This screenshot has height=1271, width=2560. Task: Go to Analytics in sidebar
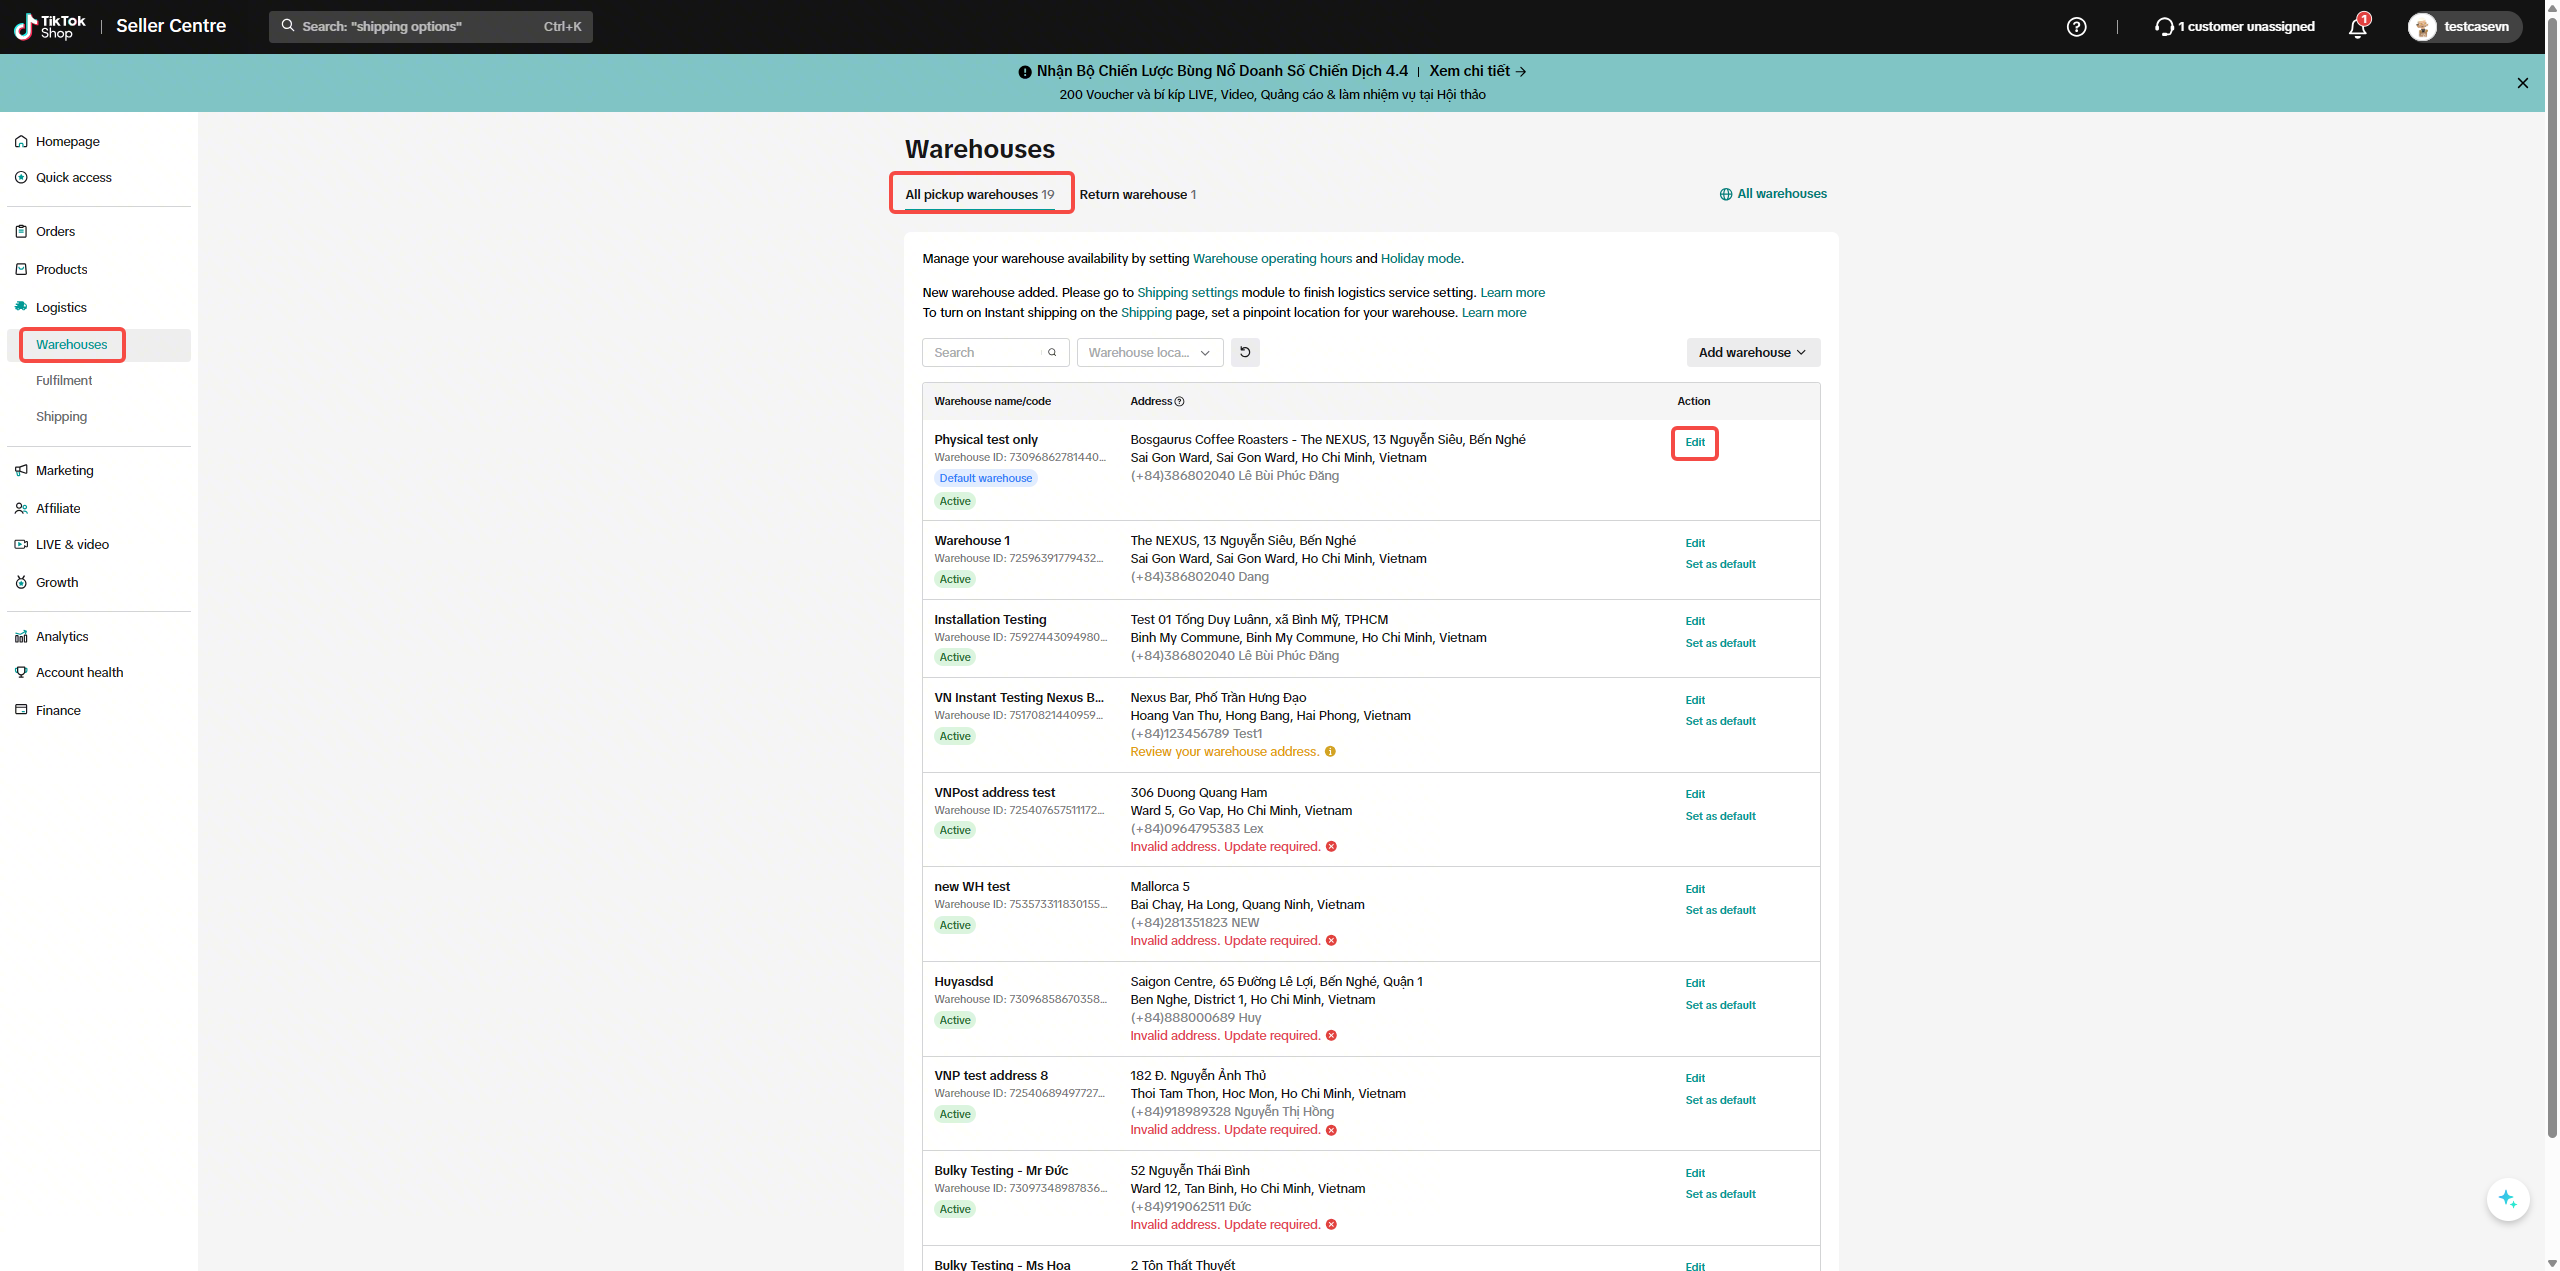coord(62,637)
